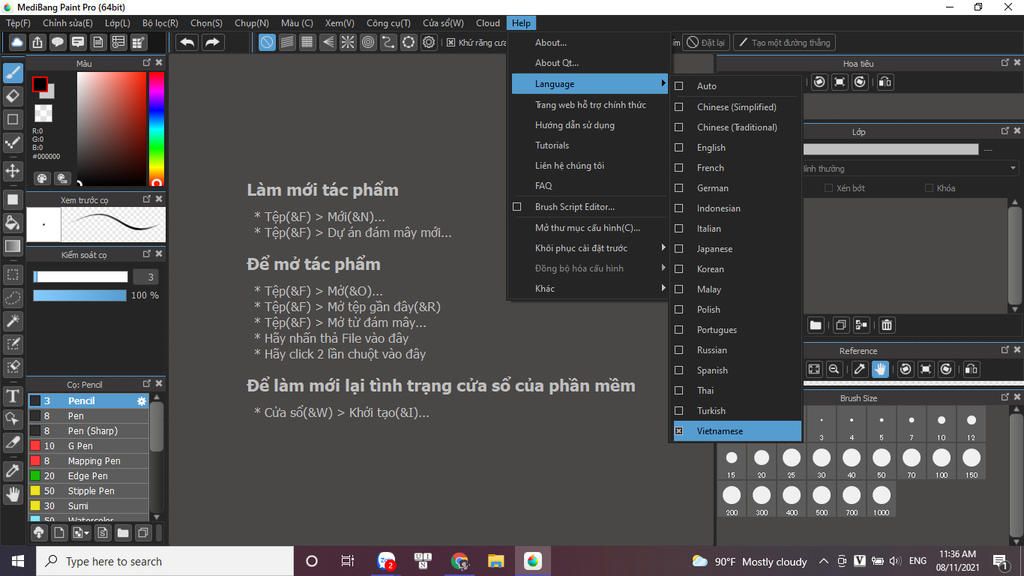
Task: Check the English language option
Action: tap(679, 148)
